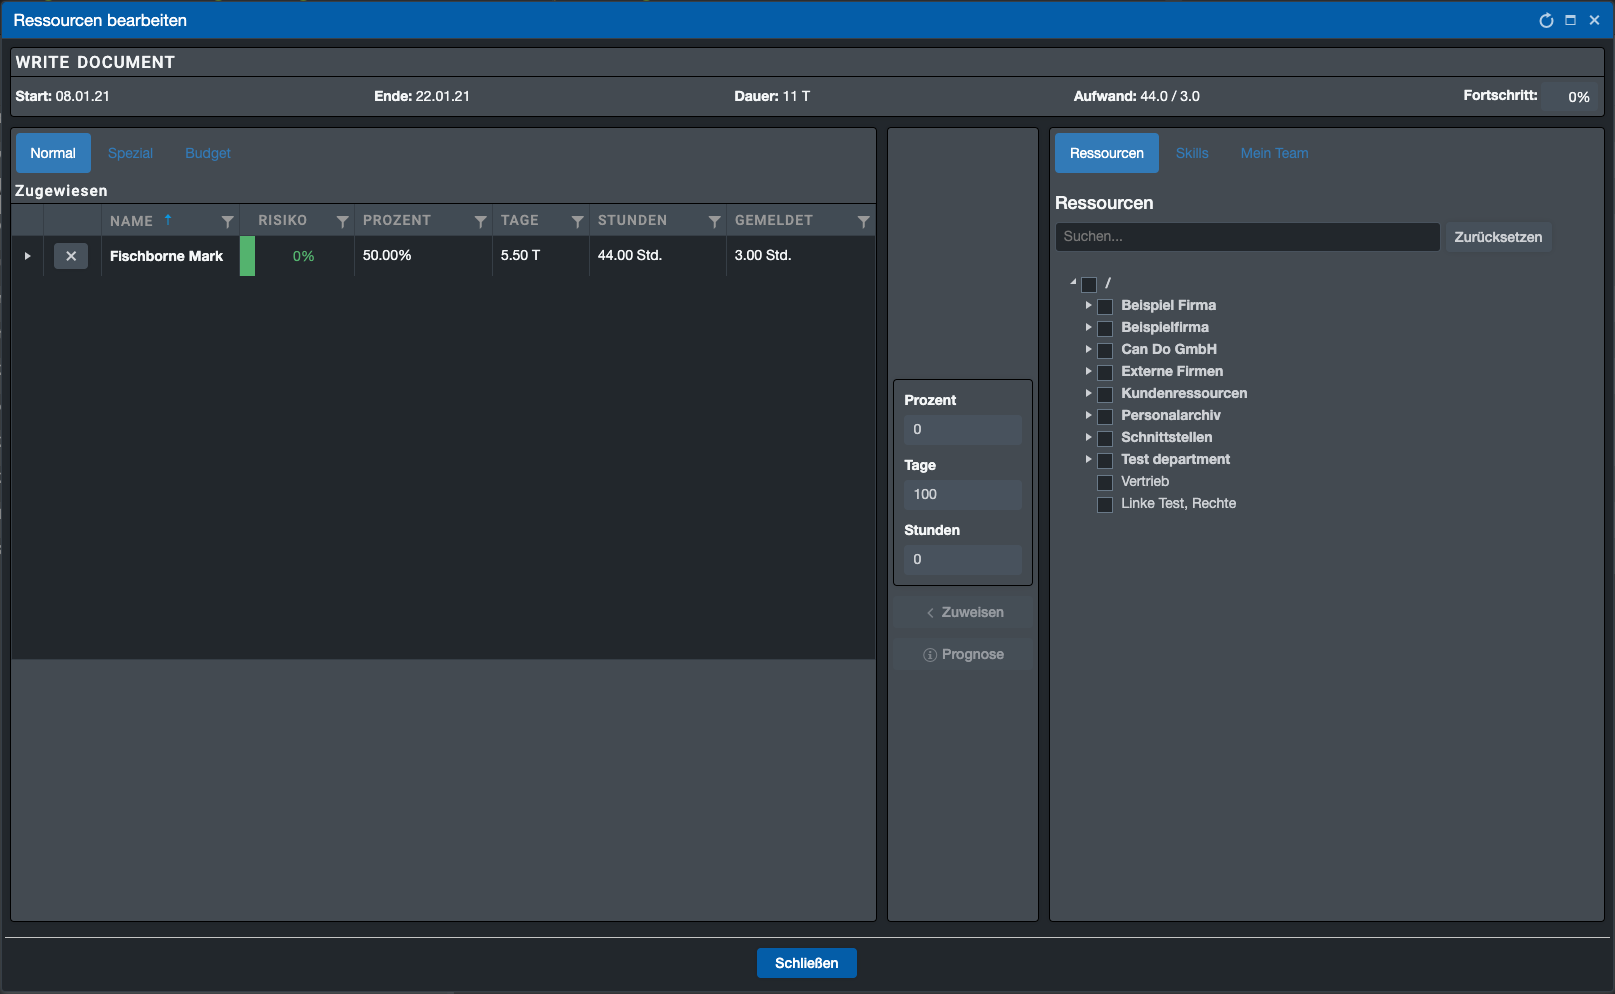Check the Externe Firmen checkbox
1615x994 pixels.
pyautogui.click(x=1105, y=373)
